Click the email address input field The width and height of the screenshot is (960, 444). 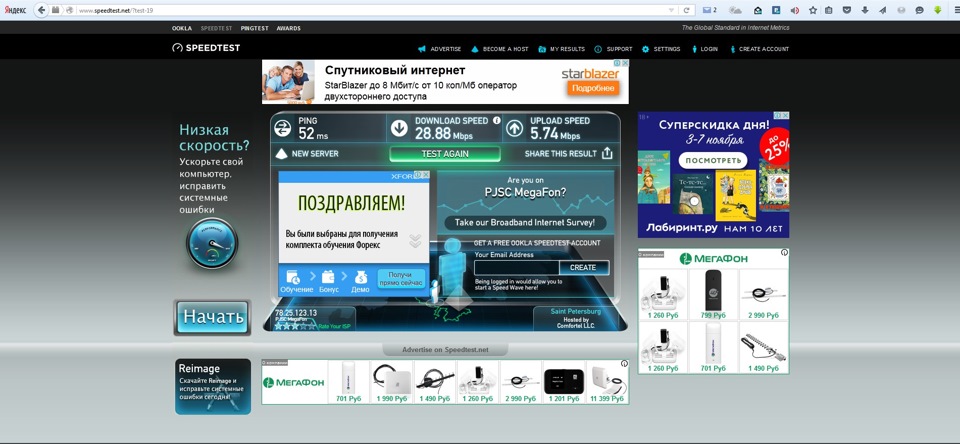coord(517,268)
